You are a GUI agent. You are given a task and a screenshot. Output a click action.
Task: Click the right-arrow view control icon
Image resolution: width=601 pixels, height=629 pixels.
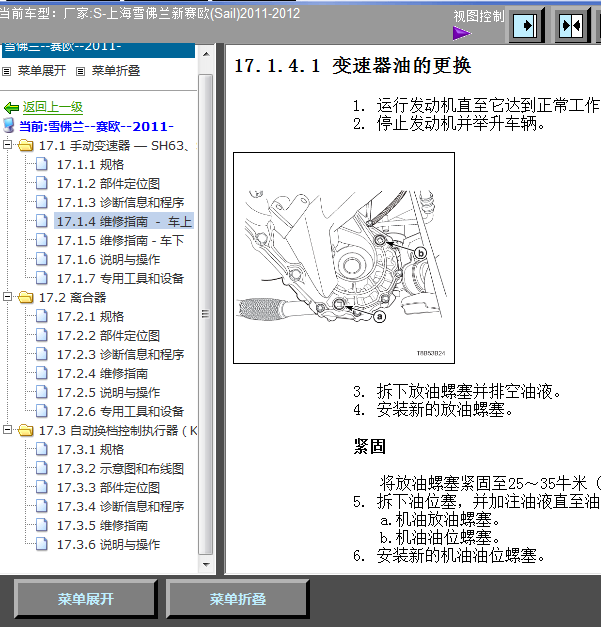[x=526, y=26]
